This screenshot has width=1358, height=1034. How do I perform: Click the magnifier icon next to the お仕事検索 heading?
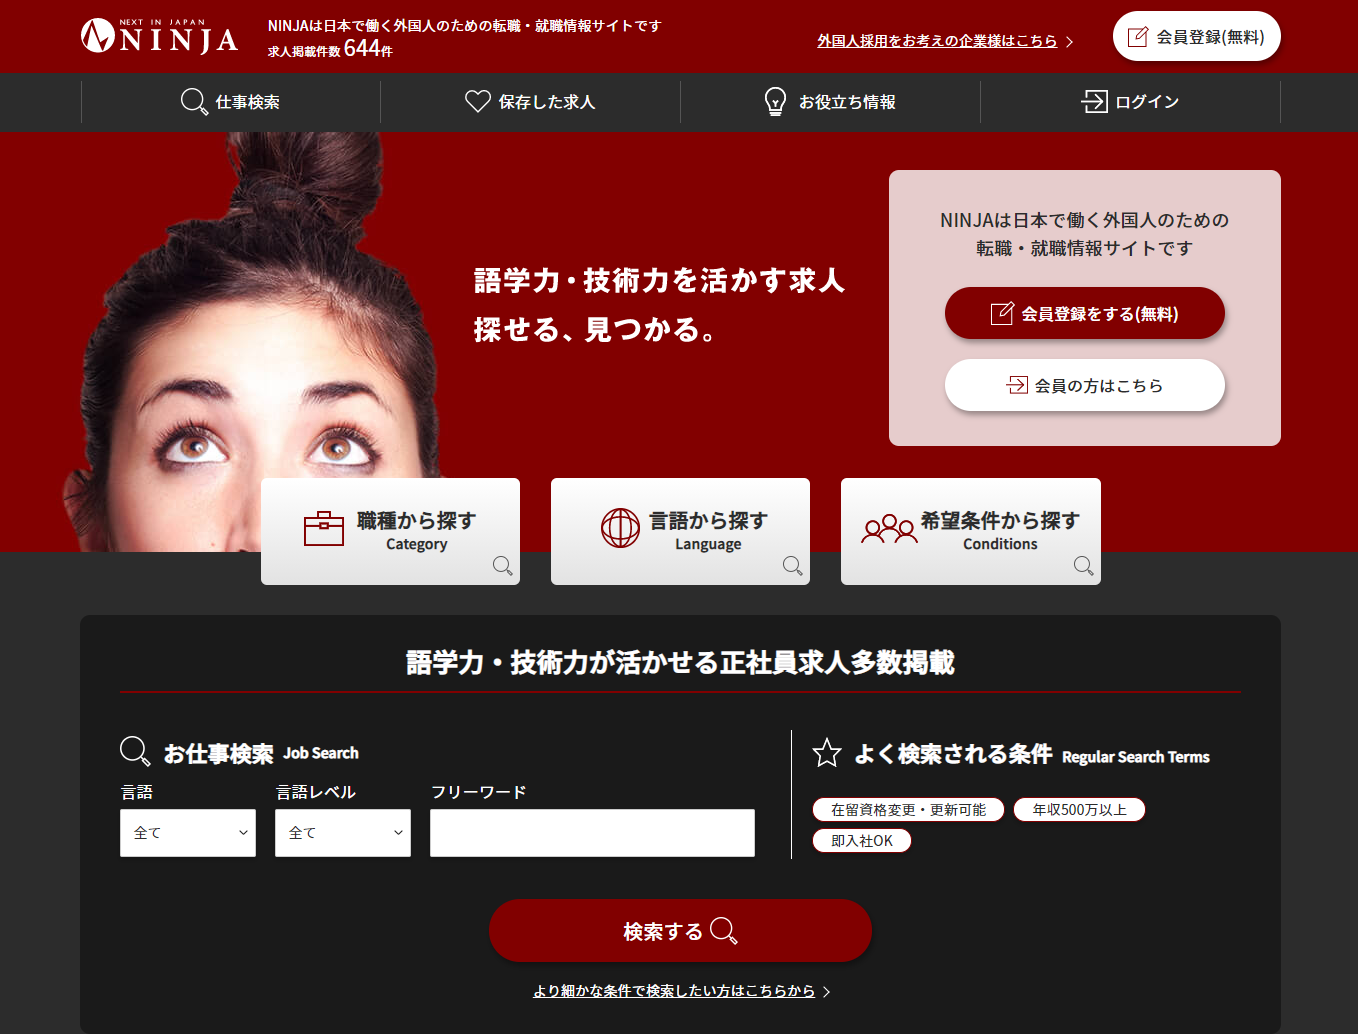135,751
